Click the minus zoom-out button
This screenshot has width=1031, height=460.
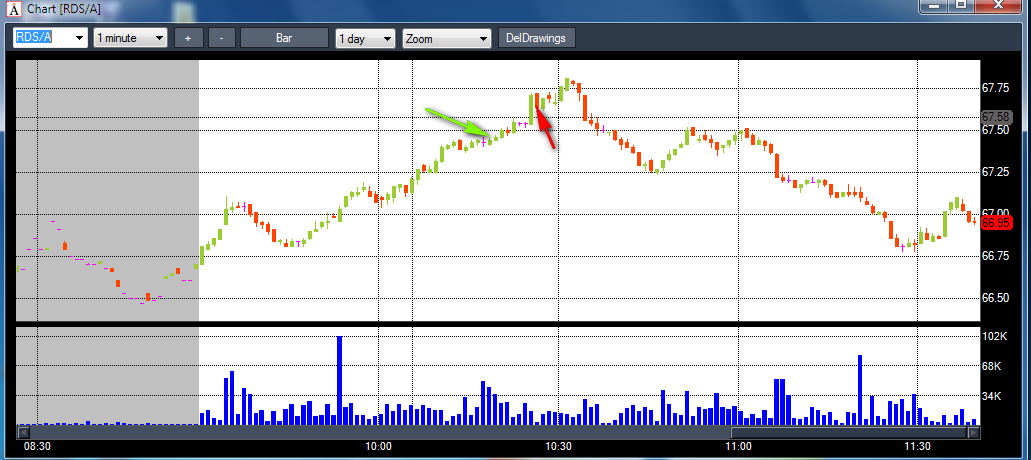pyautogui.click(x=222, y=38)
